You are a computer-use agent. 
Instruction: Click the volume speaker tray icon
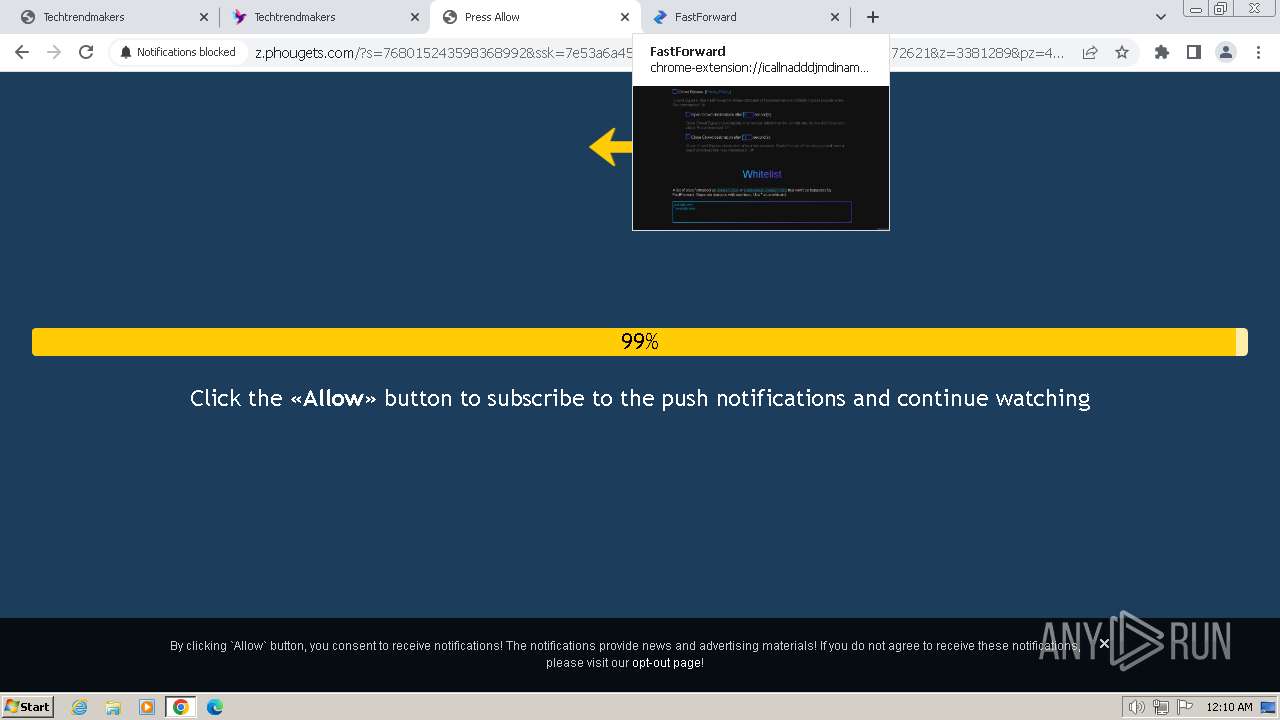1137,707
